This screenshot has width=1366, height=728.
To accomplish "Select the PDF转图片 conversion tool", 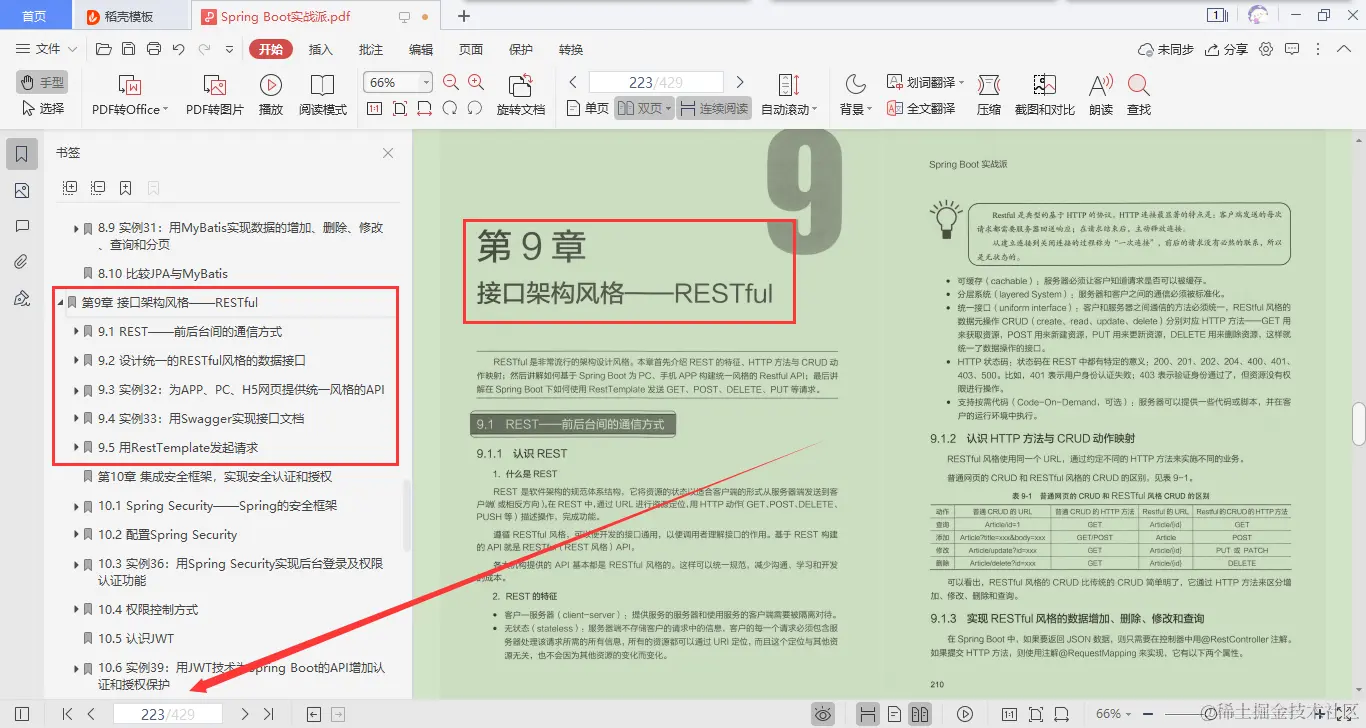I will (x=213, y=95).
